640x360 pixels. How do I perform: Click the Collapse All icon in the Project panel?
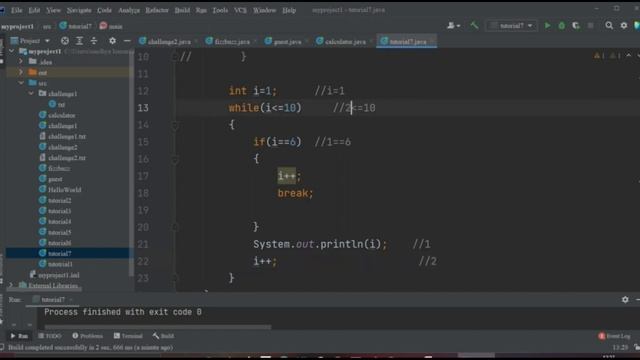94,41
